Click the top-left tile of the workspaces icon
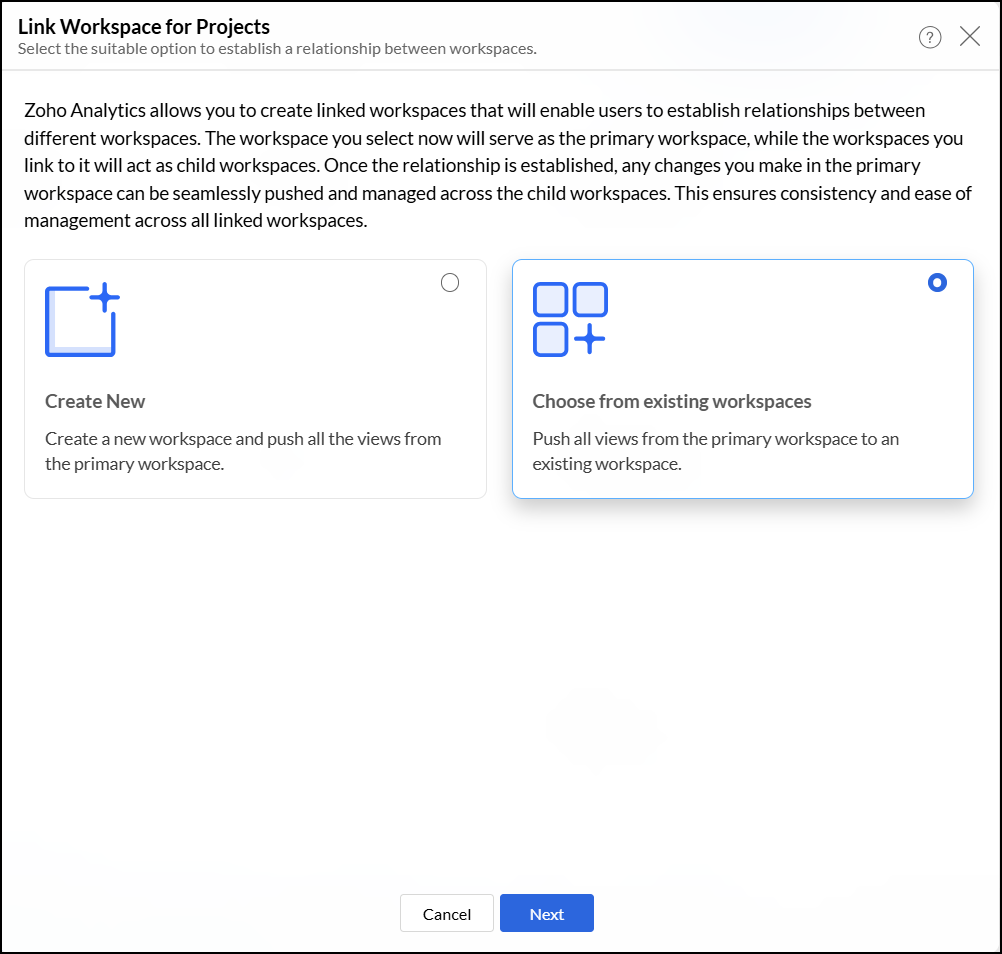The width and height of the screenshot is (1002, 954). click(551, 300)
